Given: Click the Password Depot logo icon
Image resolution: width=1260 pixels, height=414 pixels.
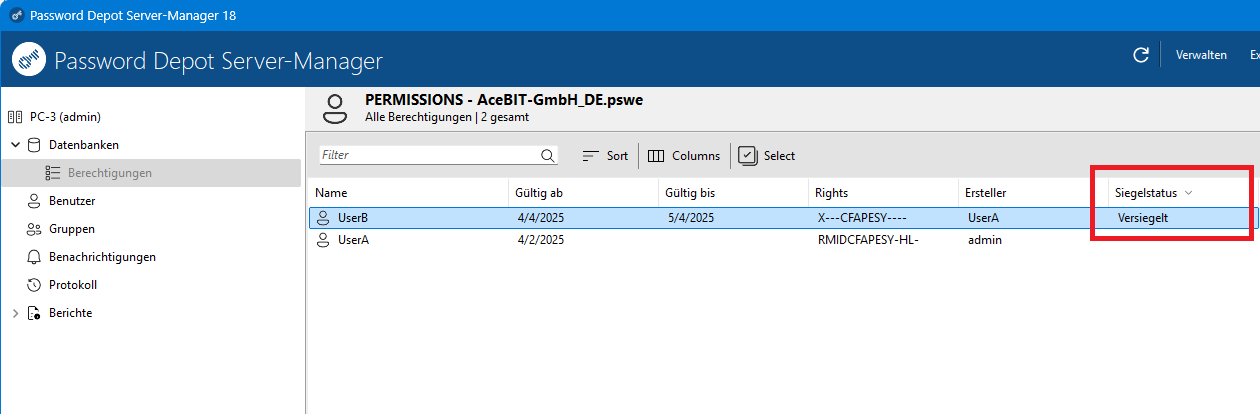Looking at the screenshot, I should tap(29, 59).
